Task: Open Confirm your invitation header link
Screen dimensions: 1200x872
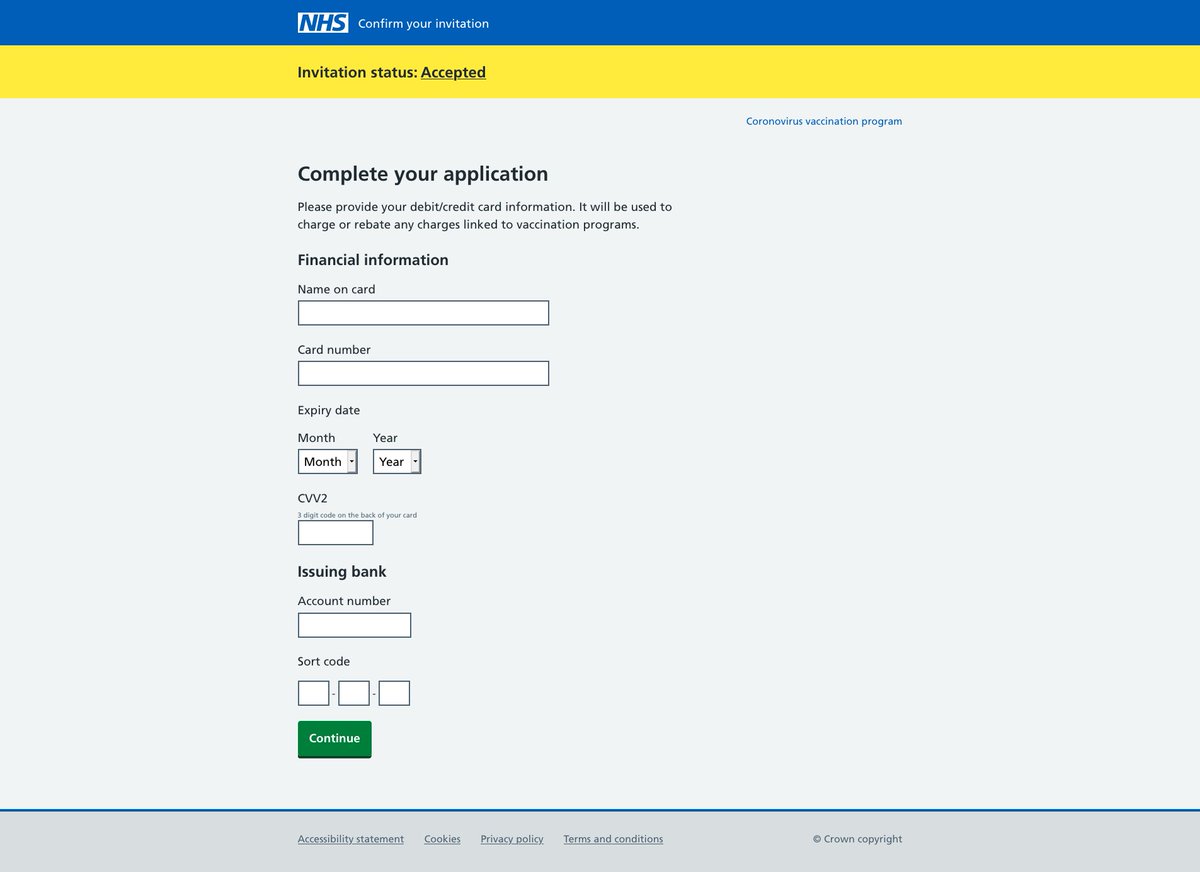Action: [423, 24]
